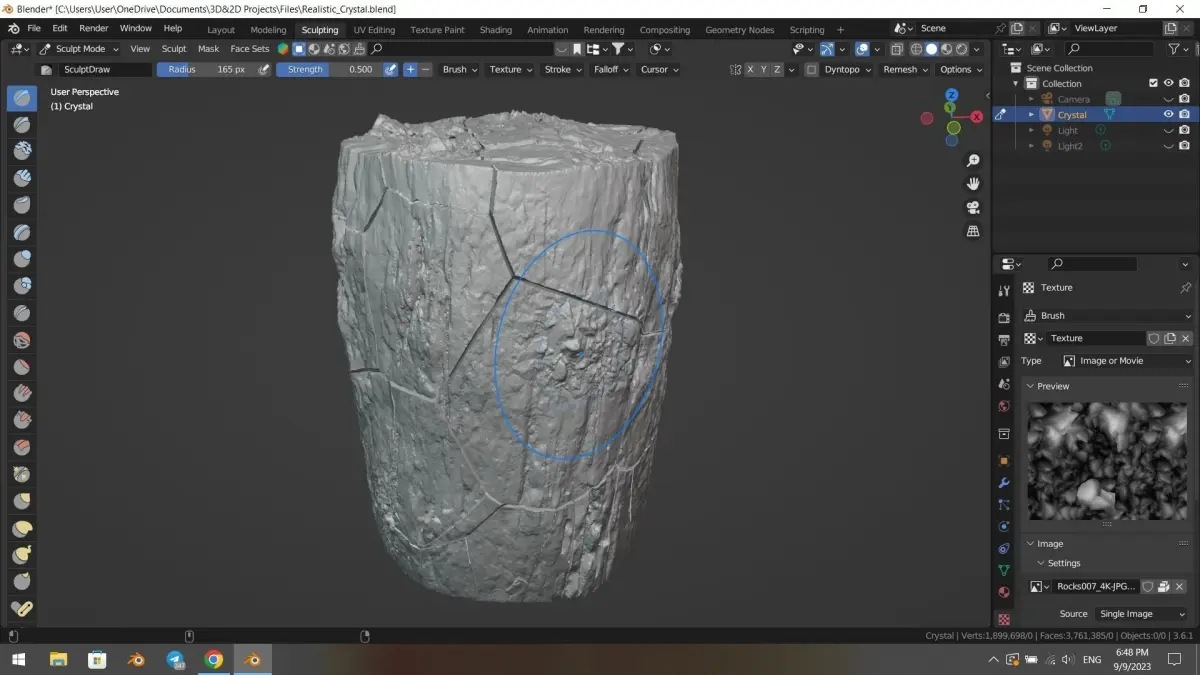Image resolution: width=1200 pixels, height=675 pixels.
Task: Hide the Crystal object via eye icon
Action: (1167, 114)
